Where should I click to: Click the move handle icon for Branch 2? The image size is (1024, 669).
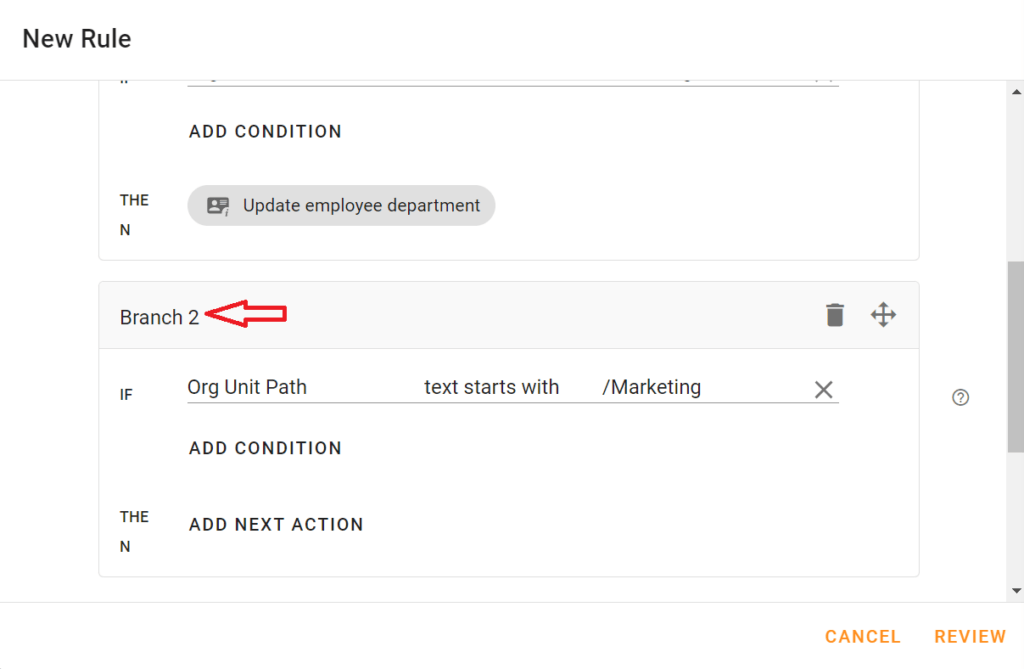click(x=883, y=314)
